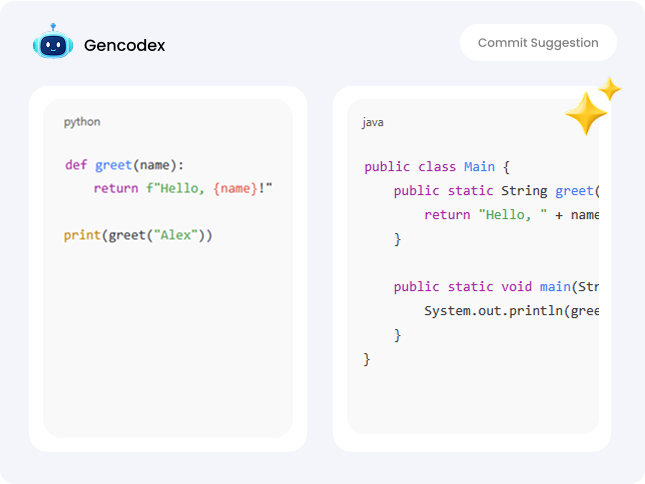Click the print(greet("Alex")) line
This screenshot has height=484, width=645.
tap(138, 235)
